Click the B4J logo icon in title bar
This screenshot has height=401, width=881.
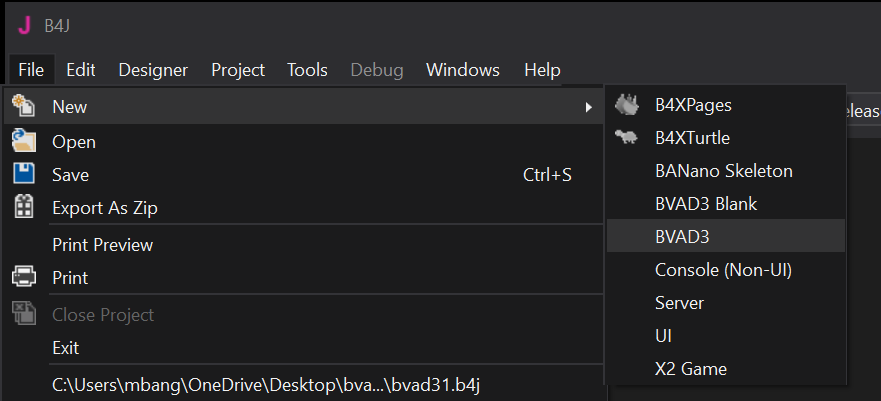24,26
